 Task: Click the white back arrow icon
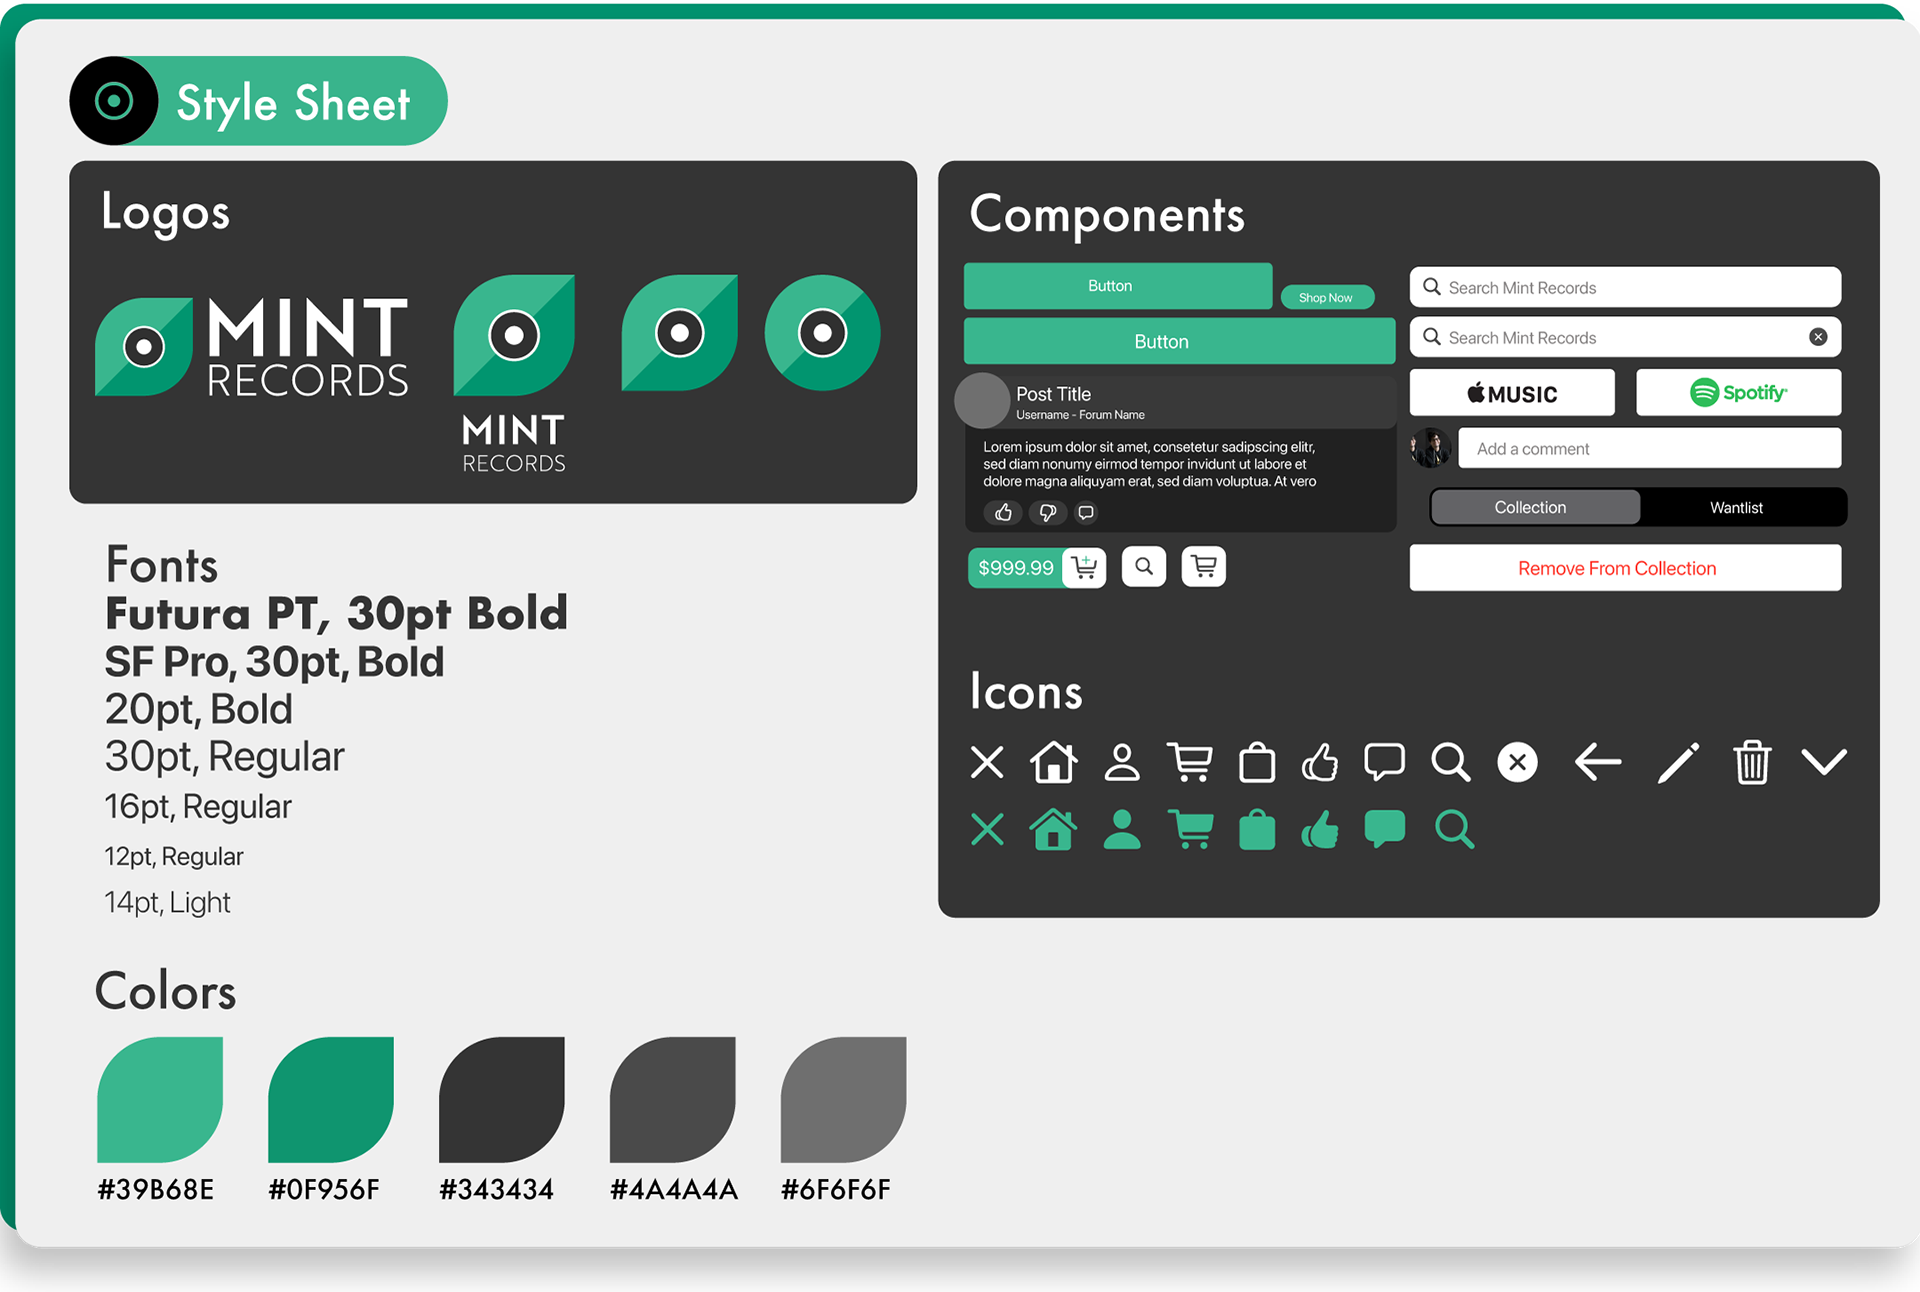[x=1597, y=763]
